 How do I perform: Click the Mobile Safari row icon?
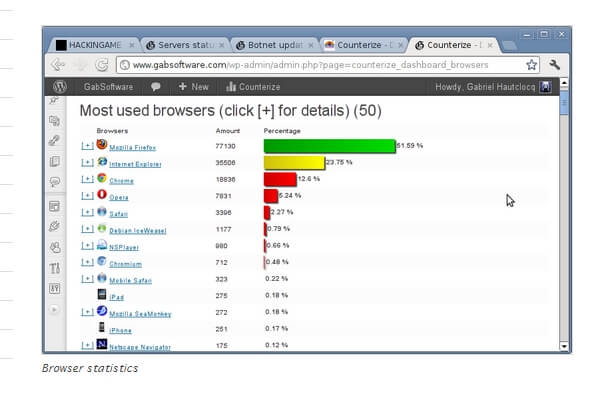pyautogui.click(x=102, y=278)
